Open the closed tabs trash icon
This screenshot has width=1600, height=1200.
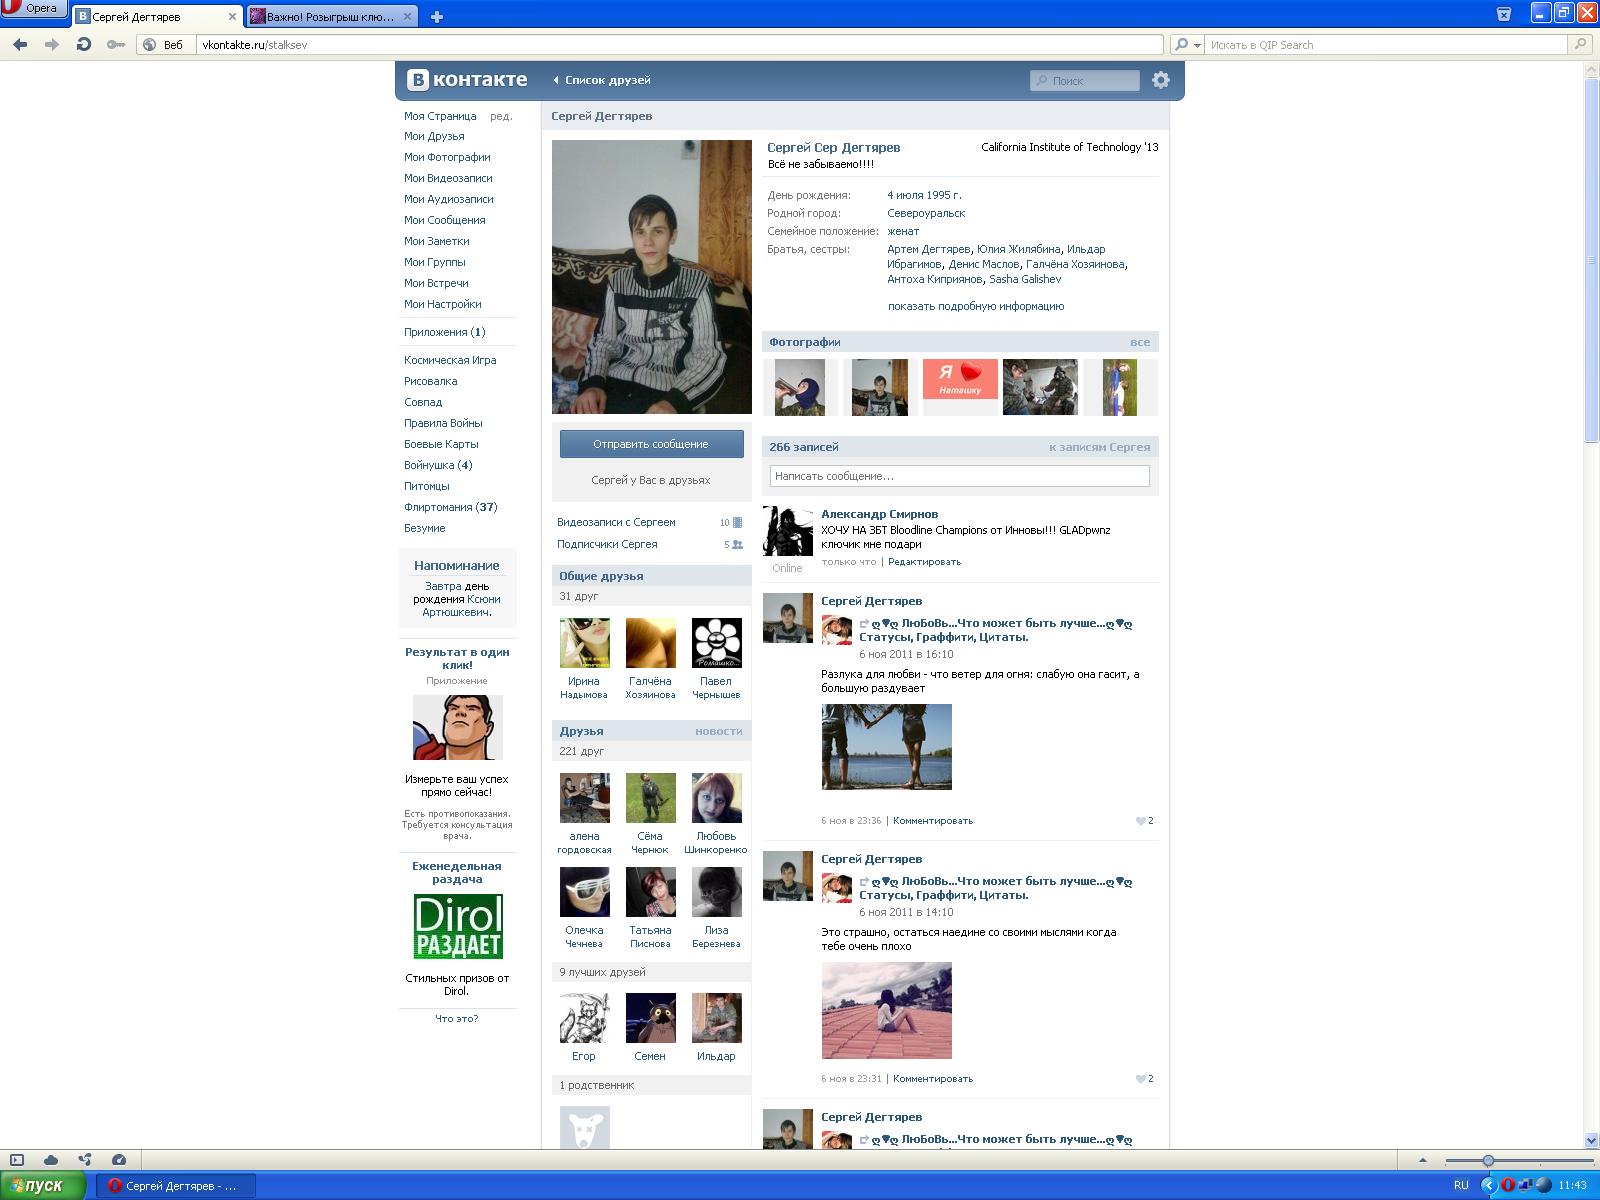click(1503, 14)
